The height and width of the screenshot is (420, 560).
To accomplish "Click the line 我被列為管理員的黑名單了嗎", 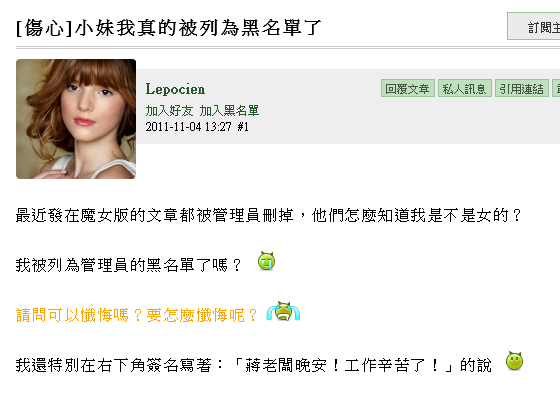I will 129,265.
